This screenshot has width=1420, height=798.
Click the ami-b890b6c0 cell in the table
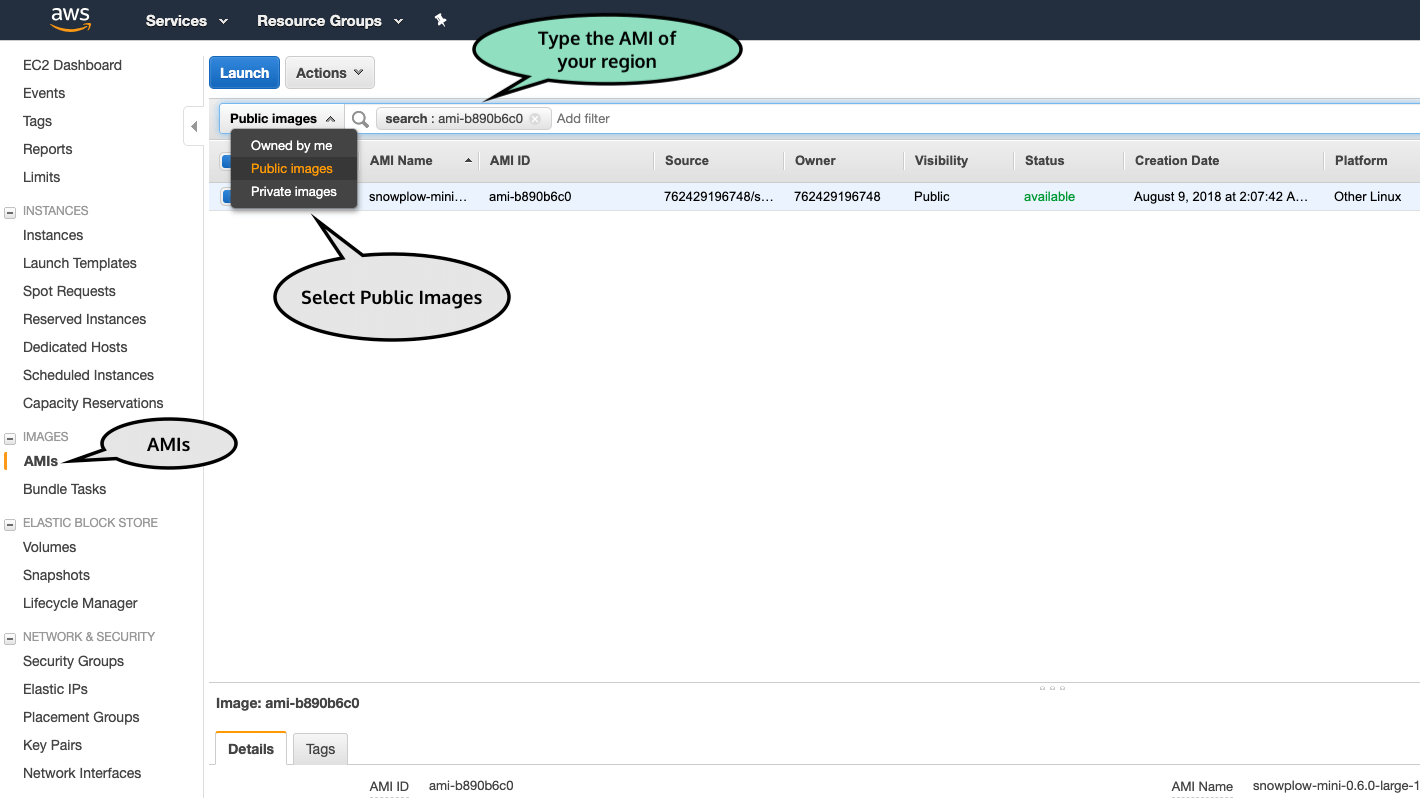530,197
